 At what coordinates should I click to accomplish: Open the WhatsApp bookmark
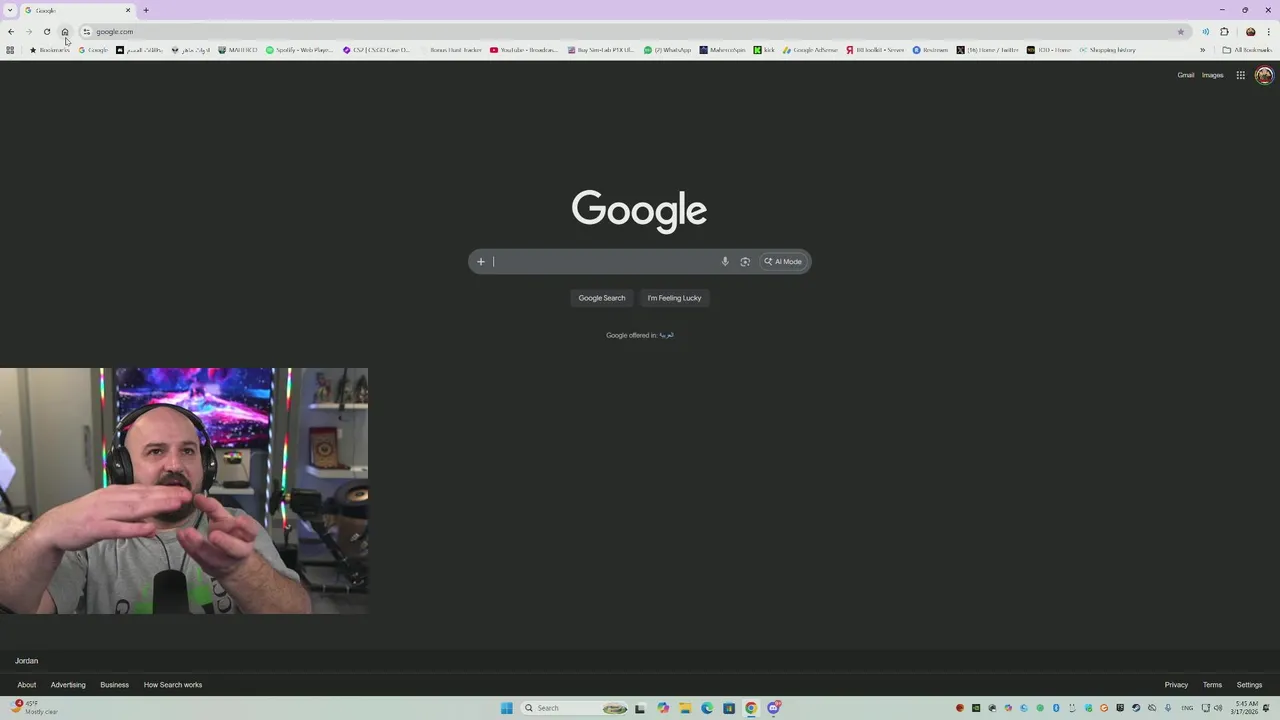tap(667, 50)
